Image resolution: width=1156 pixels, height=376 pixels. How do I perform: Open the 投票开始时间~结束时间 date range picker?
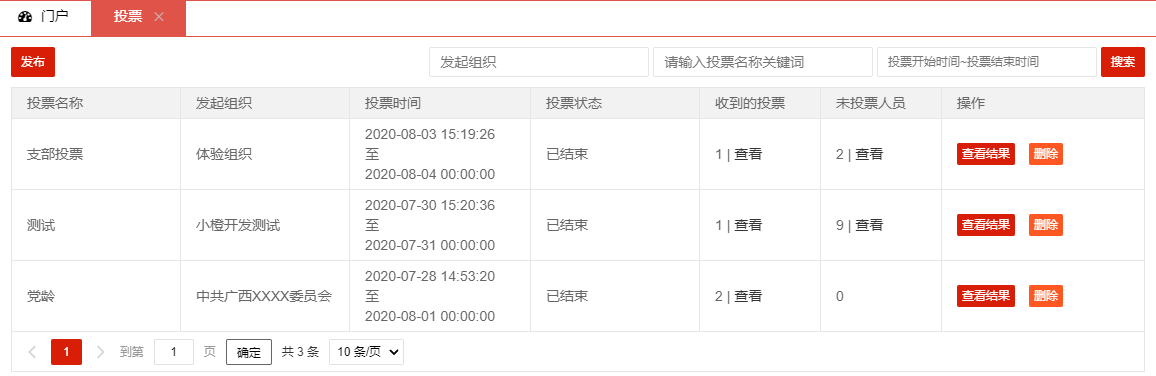click(986, 62)
